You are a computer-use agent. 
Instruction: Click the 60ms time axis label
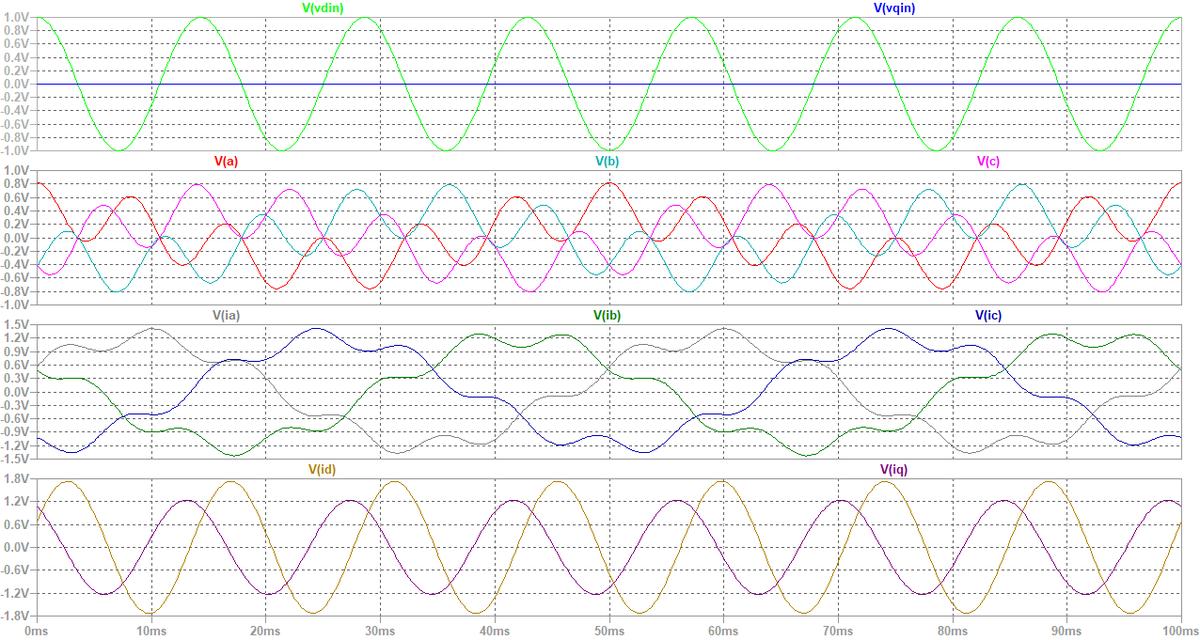coord(723,632)
